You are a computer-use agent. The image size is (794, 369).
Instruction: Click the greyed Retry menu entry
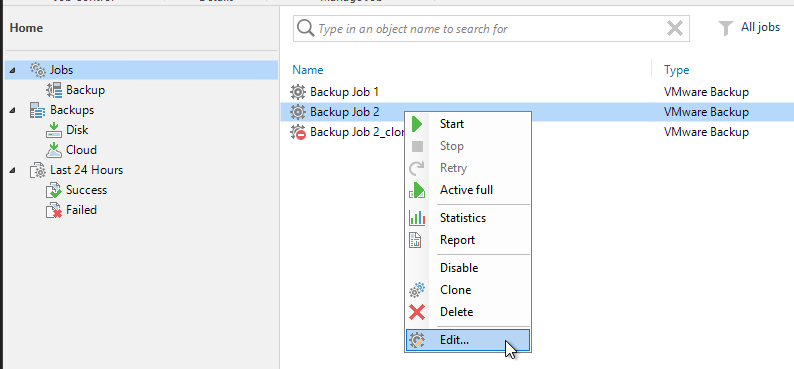coord(468,168)
